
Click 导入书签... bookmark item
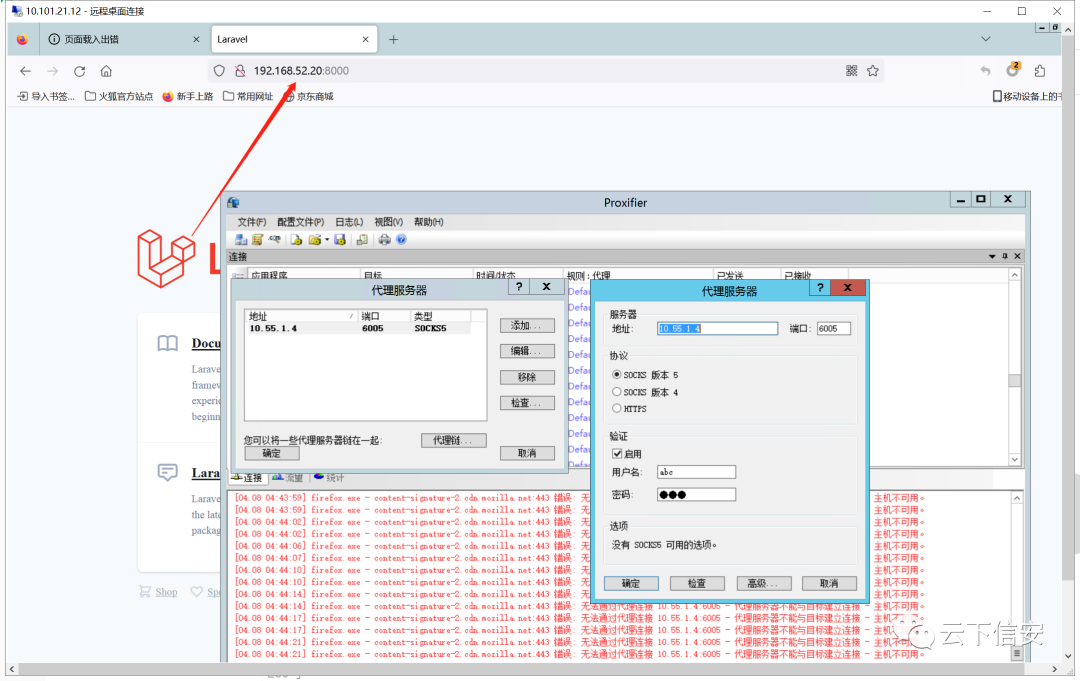[x=45, y=96]
